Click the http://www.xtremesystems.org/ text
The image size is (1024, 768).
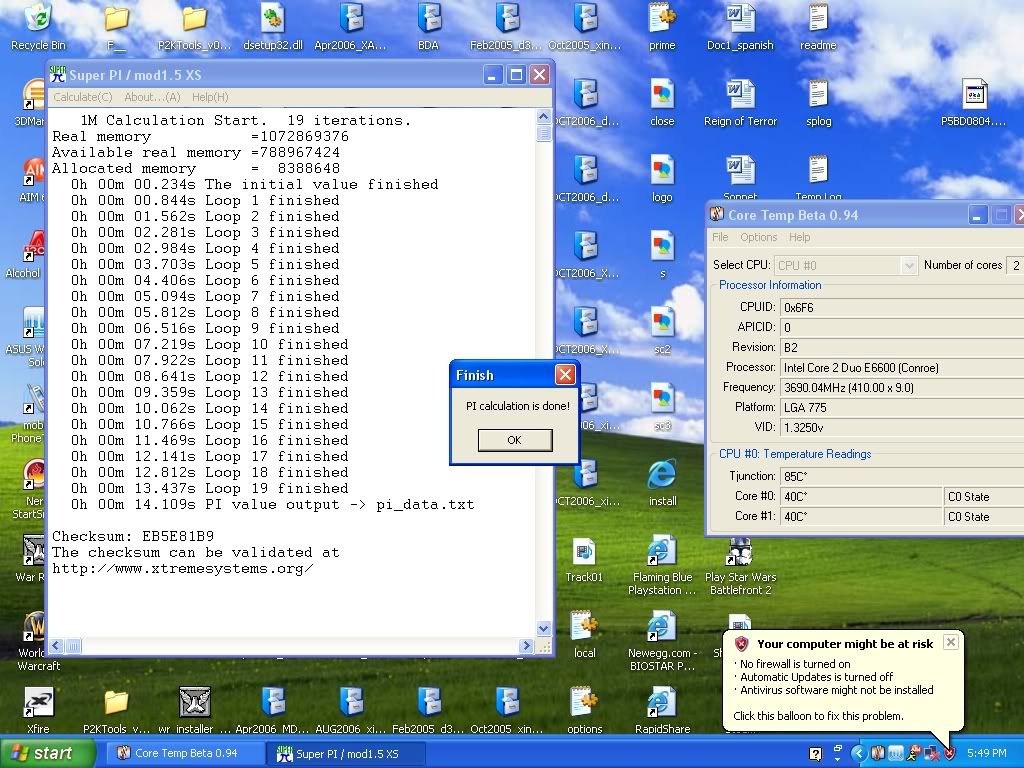182,569
